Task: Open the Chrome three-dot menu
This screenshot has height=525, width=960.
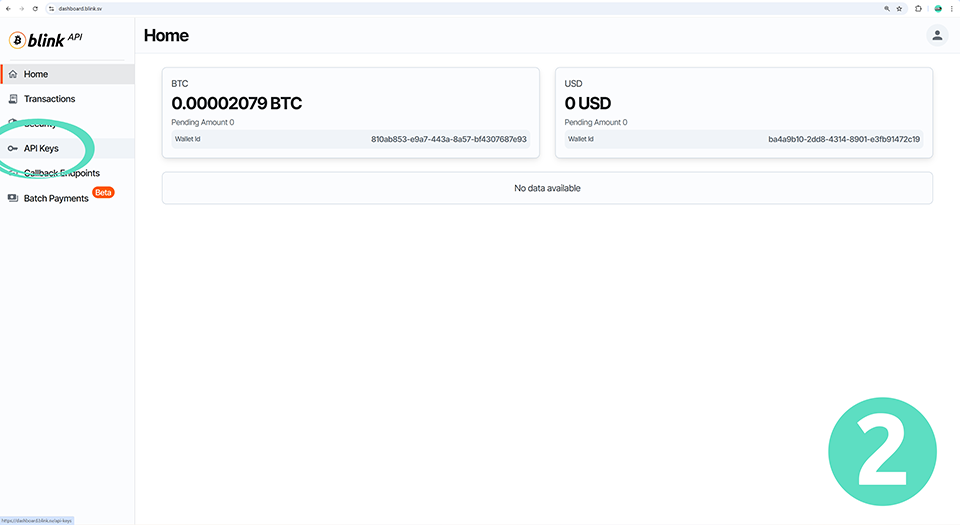Action: click(x=951, y=8)
